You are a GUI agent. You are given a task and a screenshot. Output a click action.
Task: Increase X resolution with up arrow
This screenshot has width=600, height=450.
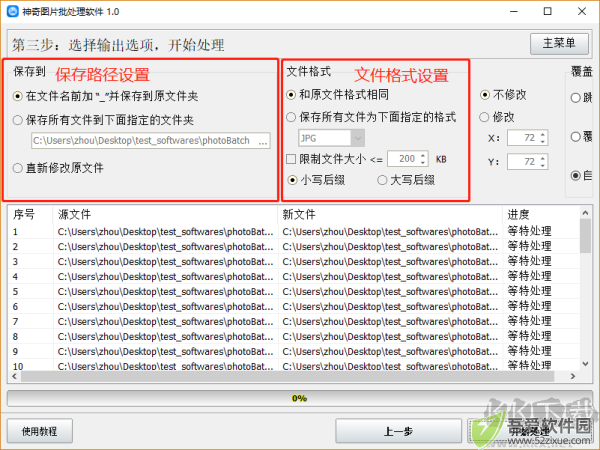click(543, 134)
